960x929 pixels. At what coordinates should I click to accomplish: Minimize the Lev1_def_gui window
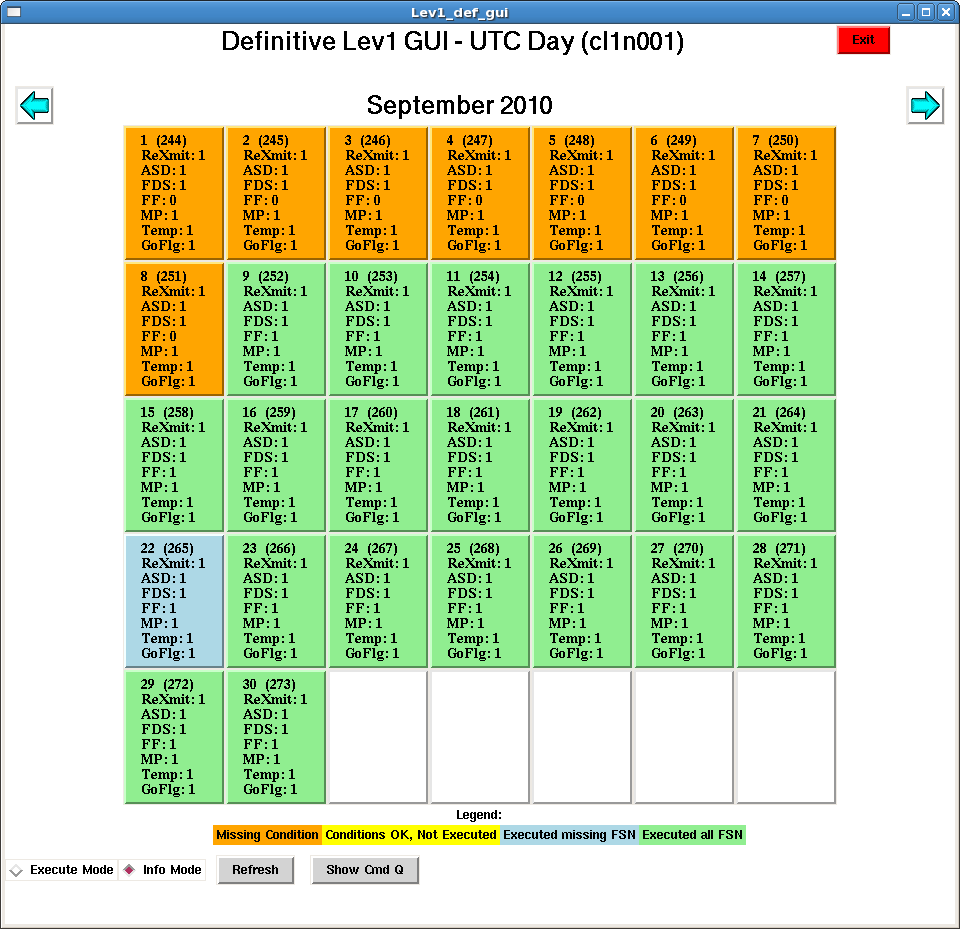(x=906, y=12)
